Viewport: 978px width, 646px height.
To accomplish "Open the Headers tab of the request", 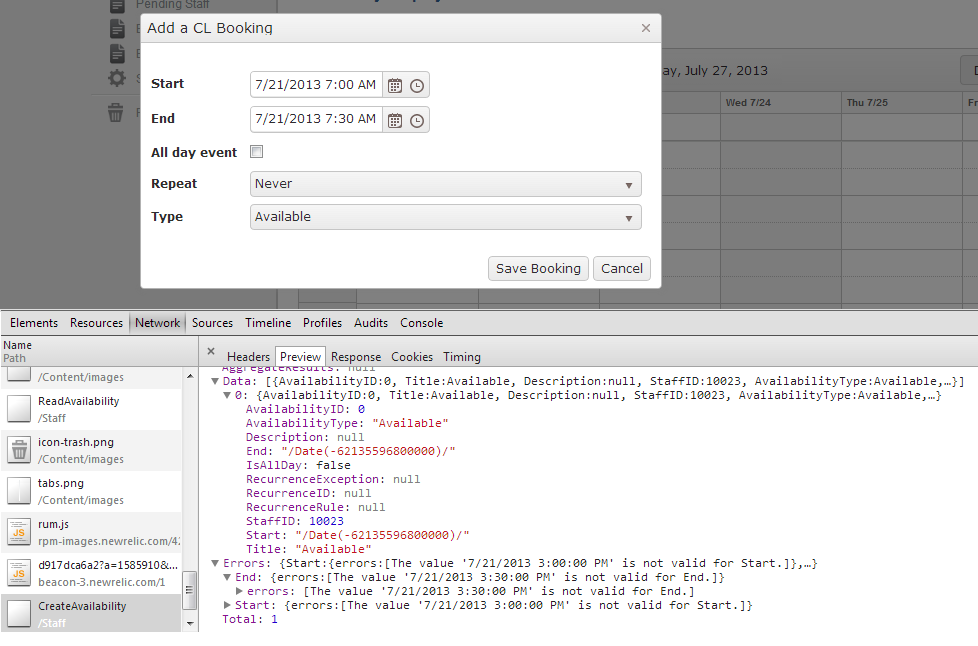I will (248, 357).
